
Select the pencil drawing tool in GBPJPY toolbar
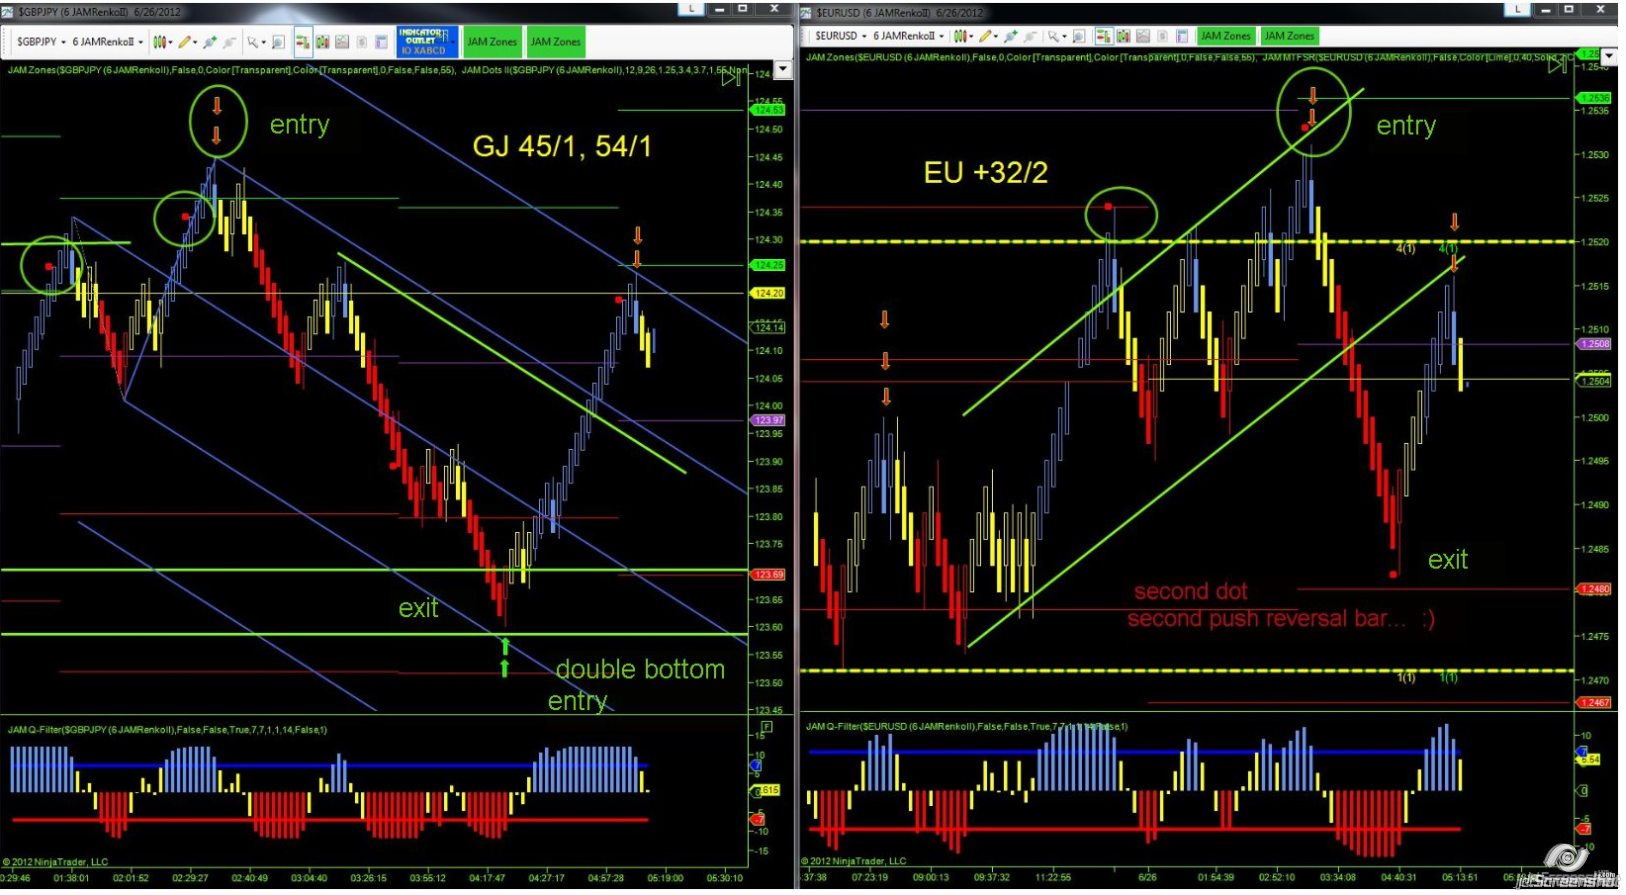[186, 42]
